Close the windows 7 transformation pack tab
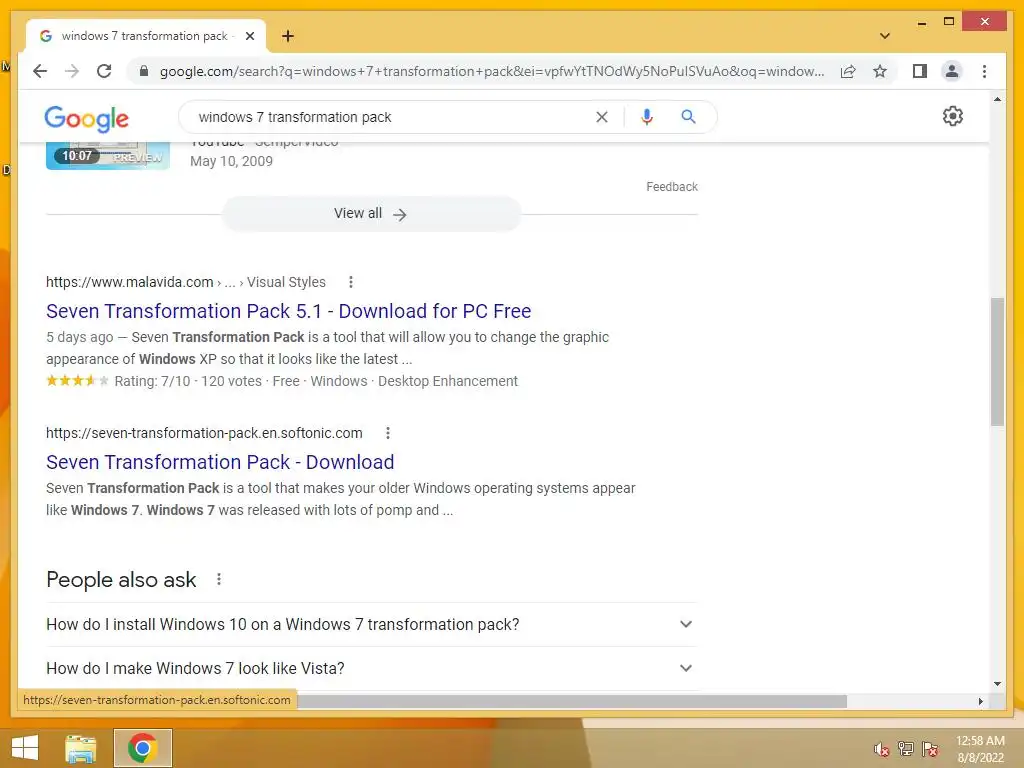The image size is (1024, 768). tap(249, 36)
